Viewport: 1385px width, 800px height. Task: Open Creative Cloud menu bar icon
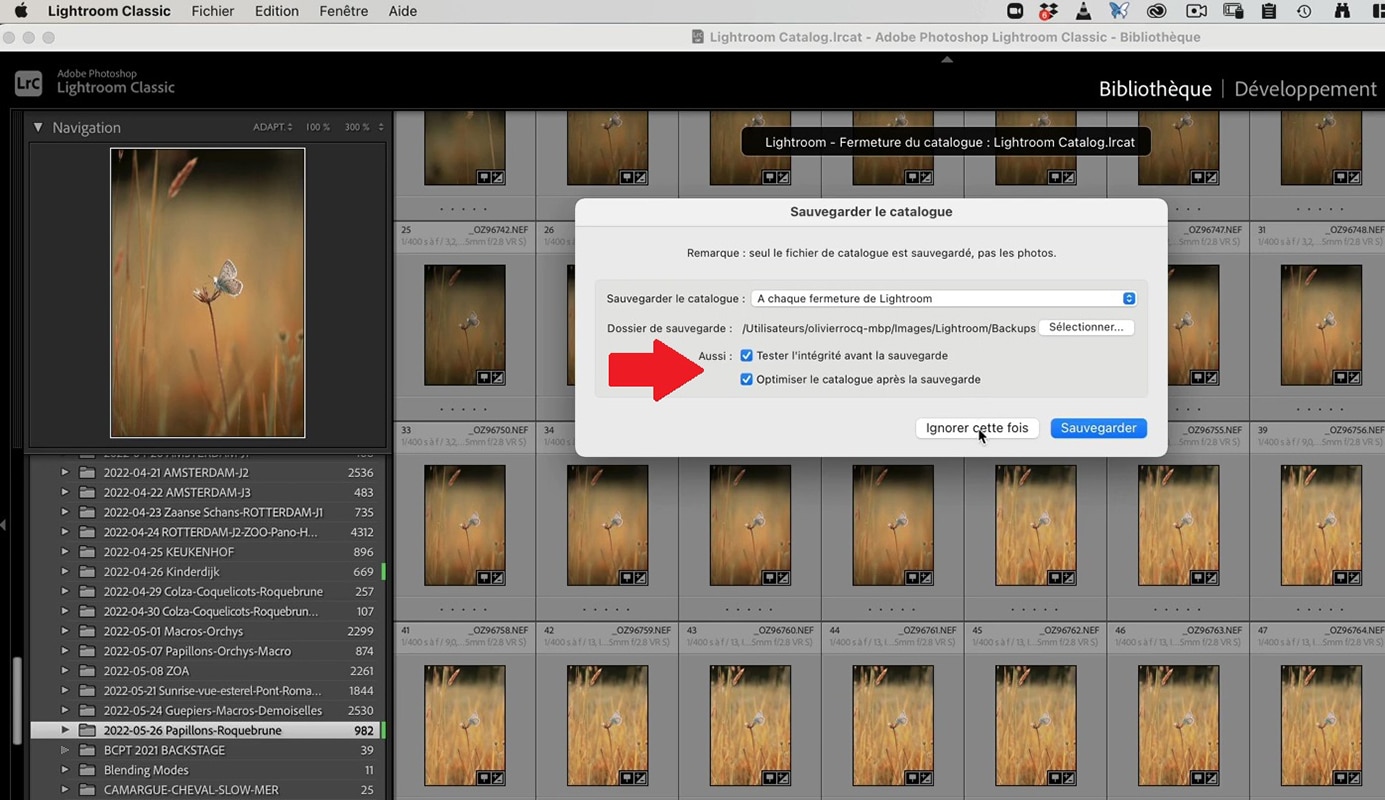(1157, 11)
